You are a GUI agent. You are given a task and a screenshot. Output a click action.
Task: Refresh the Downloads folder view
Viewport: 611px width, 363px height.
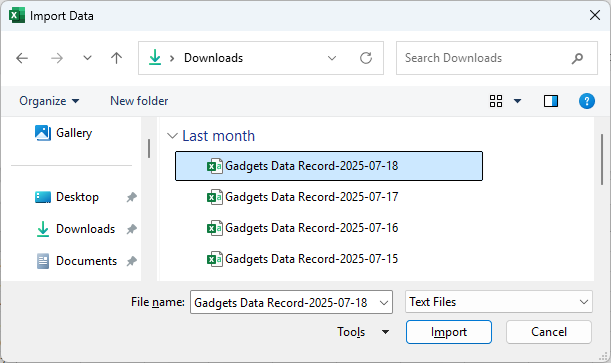(366, 58)
